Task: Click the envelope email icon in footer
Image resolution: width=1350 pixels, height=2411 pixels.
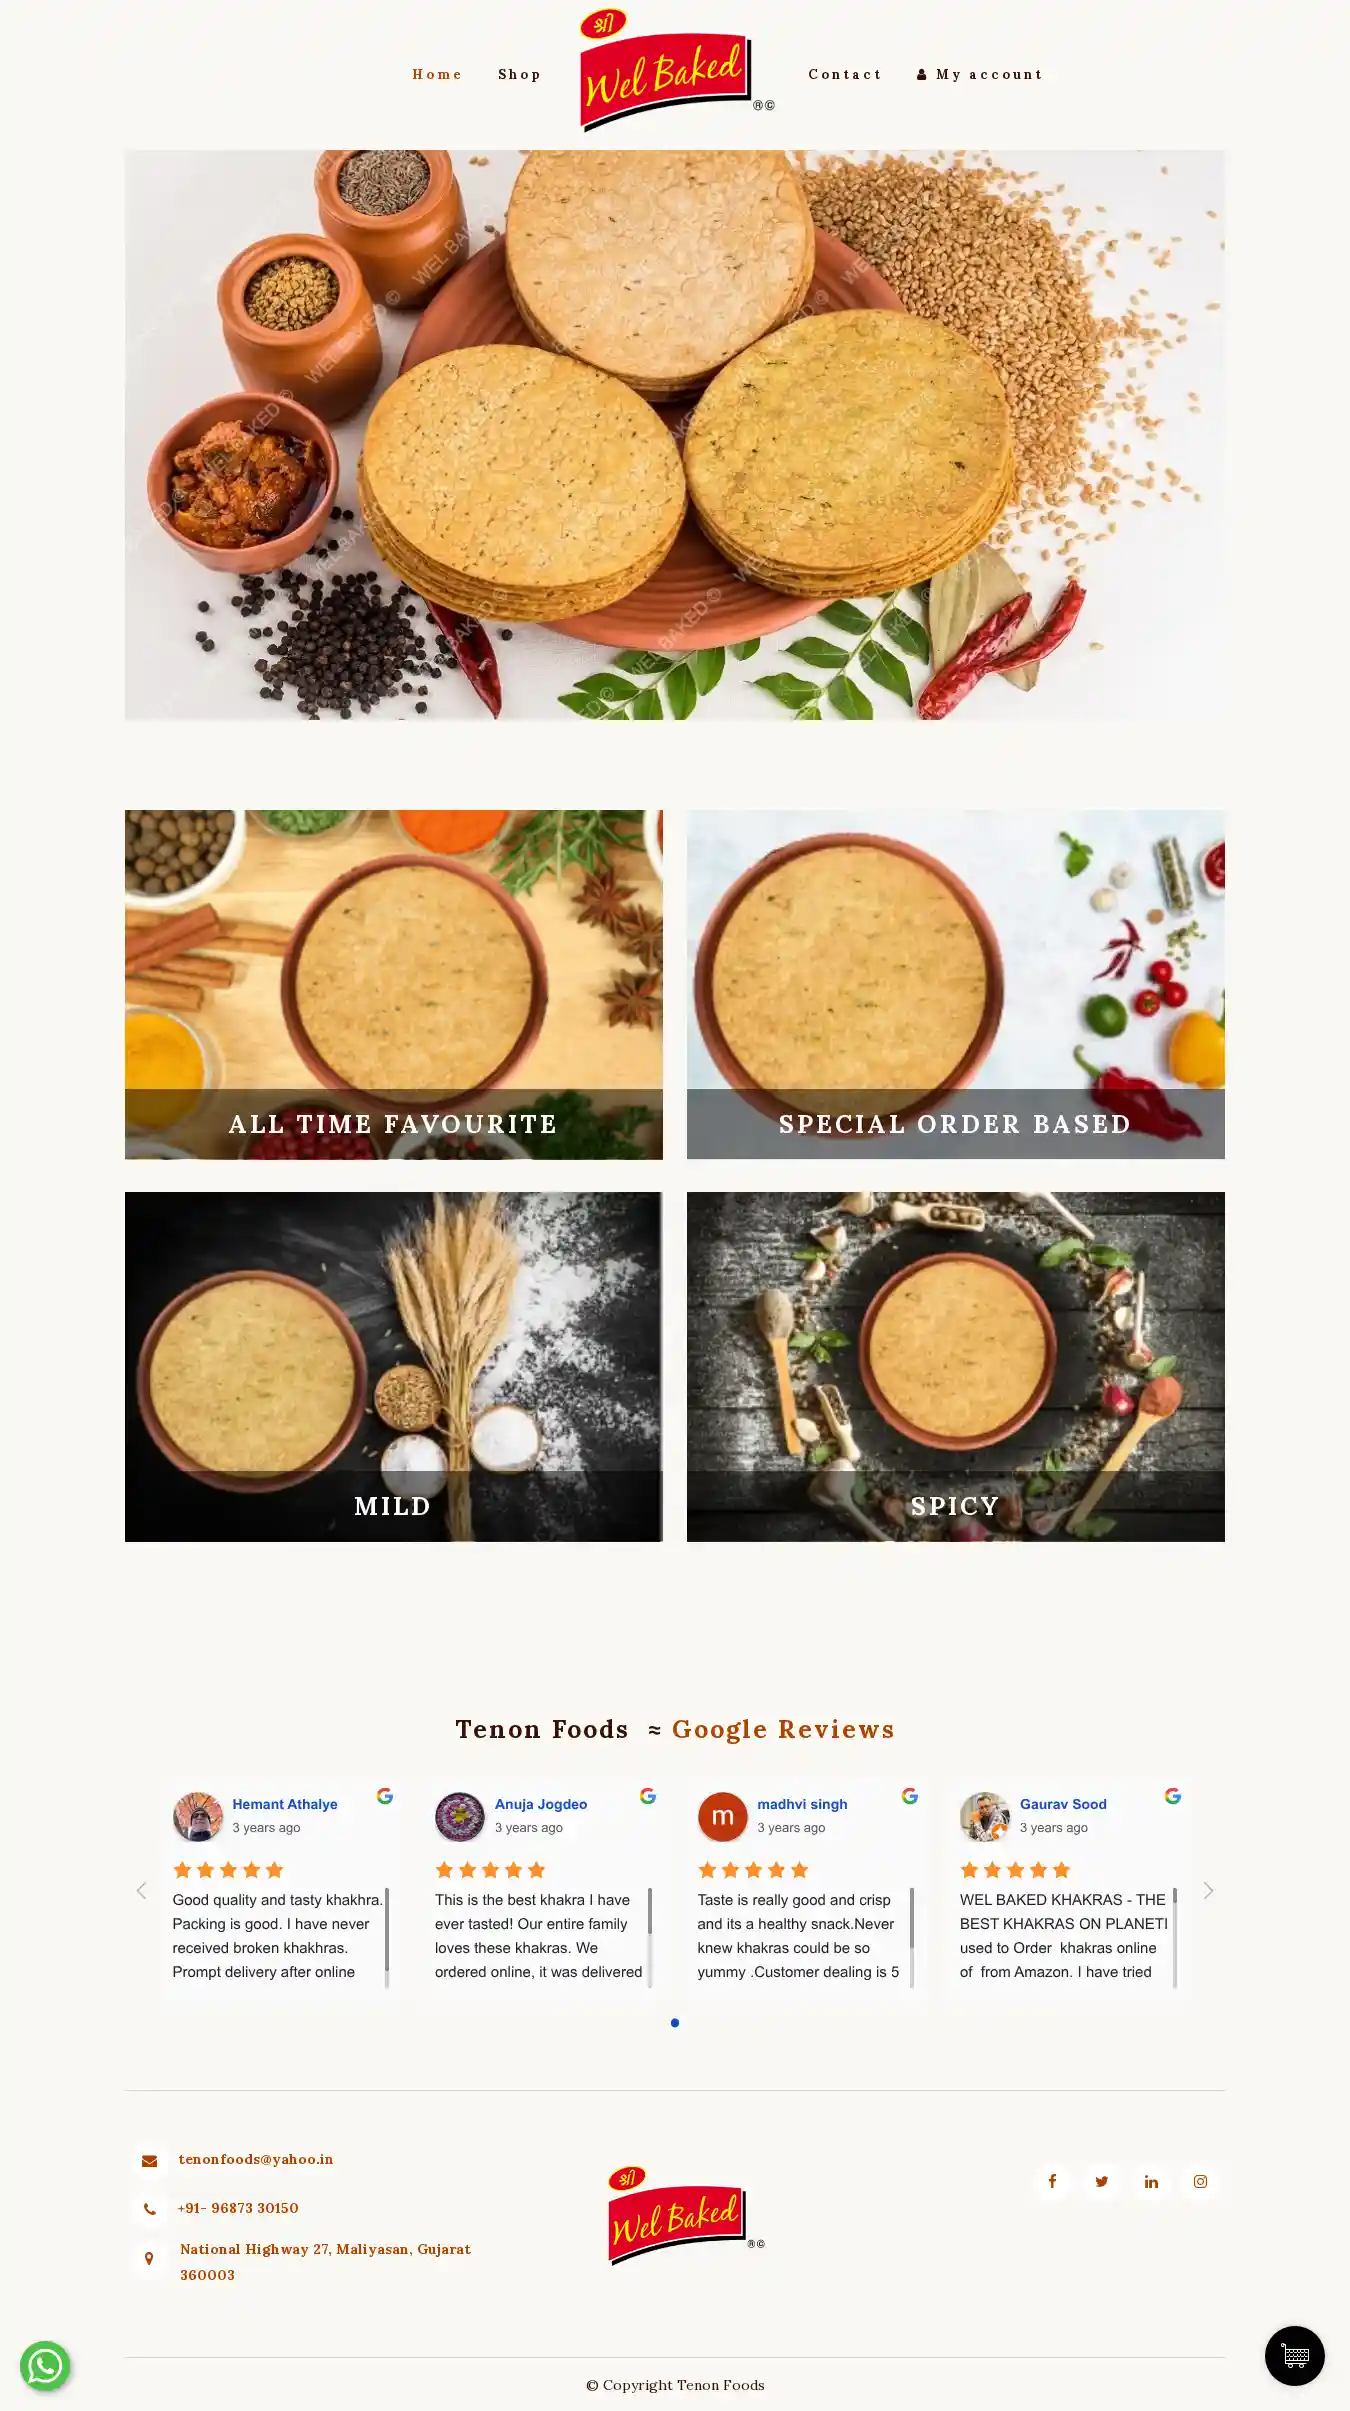Action: click(x=149, y=2160)
